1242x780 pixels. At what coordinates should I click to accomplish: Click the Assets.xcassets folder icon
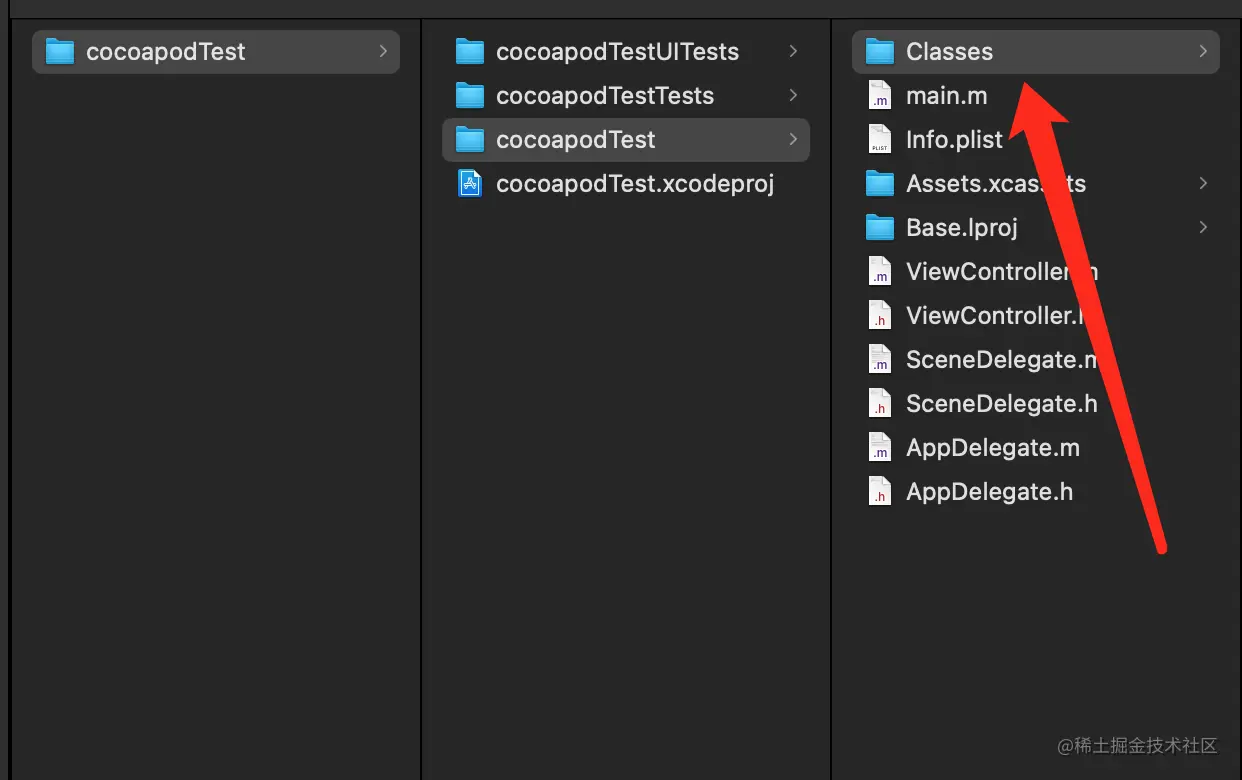point(879,184)
